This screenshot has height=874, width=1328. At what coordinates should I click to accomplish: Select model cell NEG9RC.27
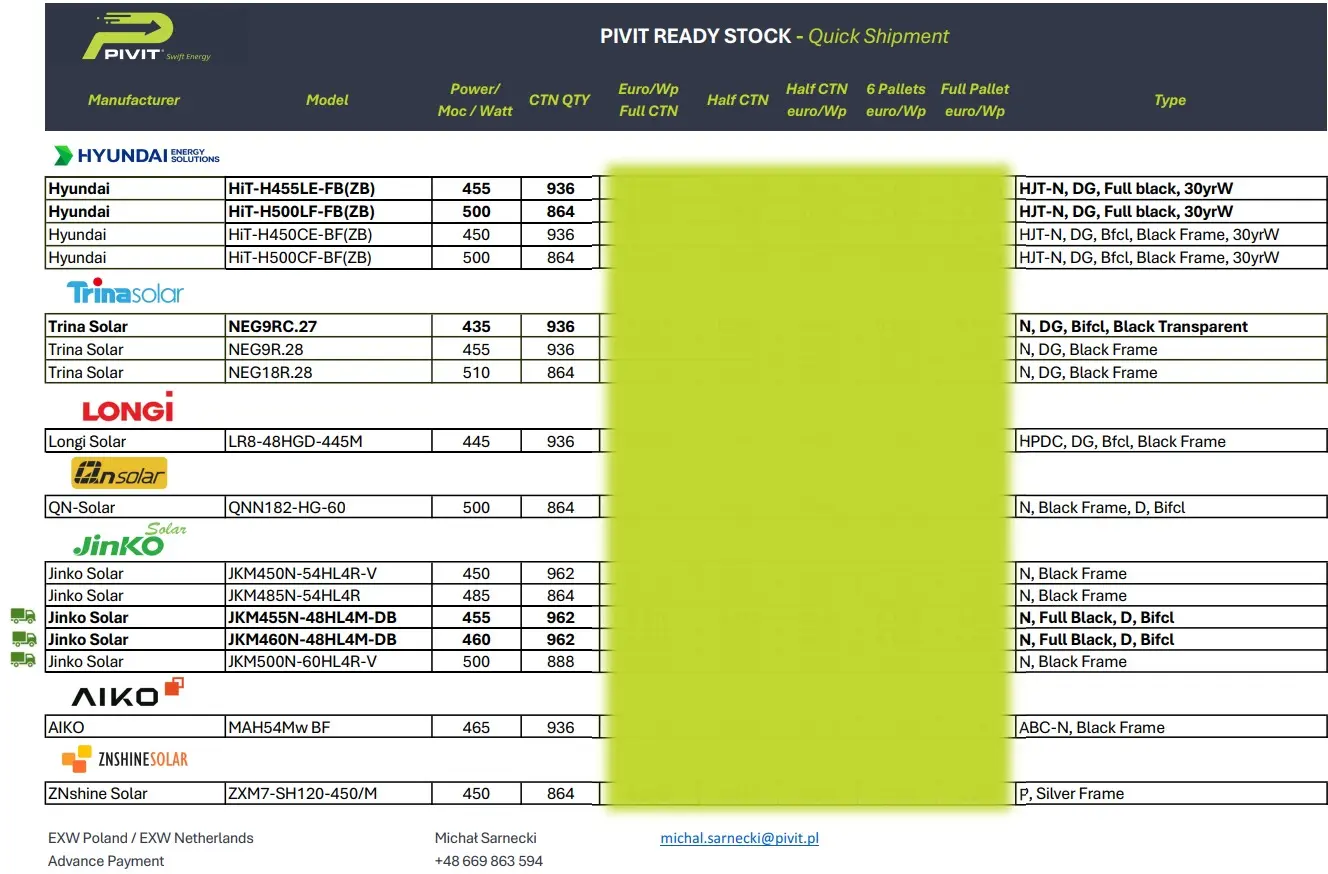(329, 326)
